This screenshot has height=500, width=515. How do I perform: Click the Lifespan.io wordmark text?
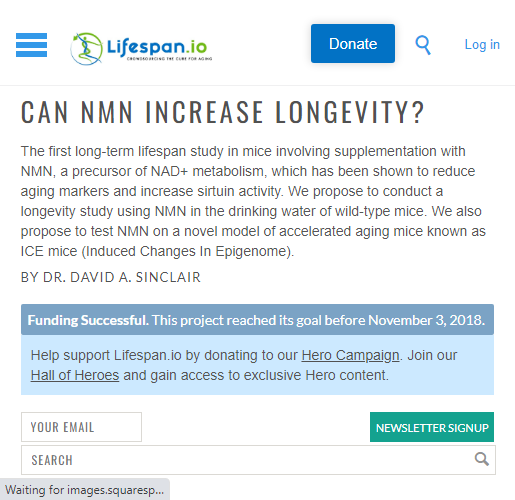click(x=157, y=47)
